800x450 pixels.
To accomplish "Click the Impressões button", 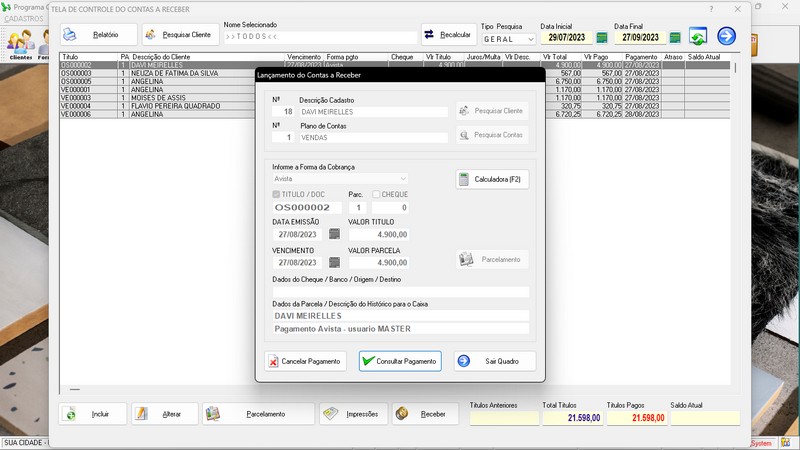I will click(x=353, y=414).
